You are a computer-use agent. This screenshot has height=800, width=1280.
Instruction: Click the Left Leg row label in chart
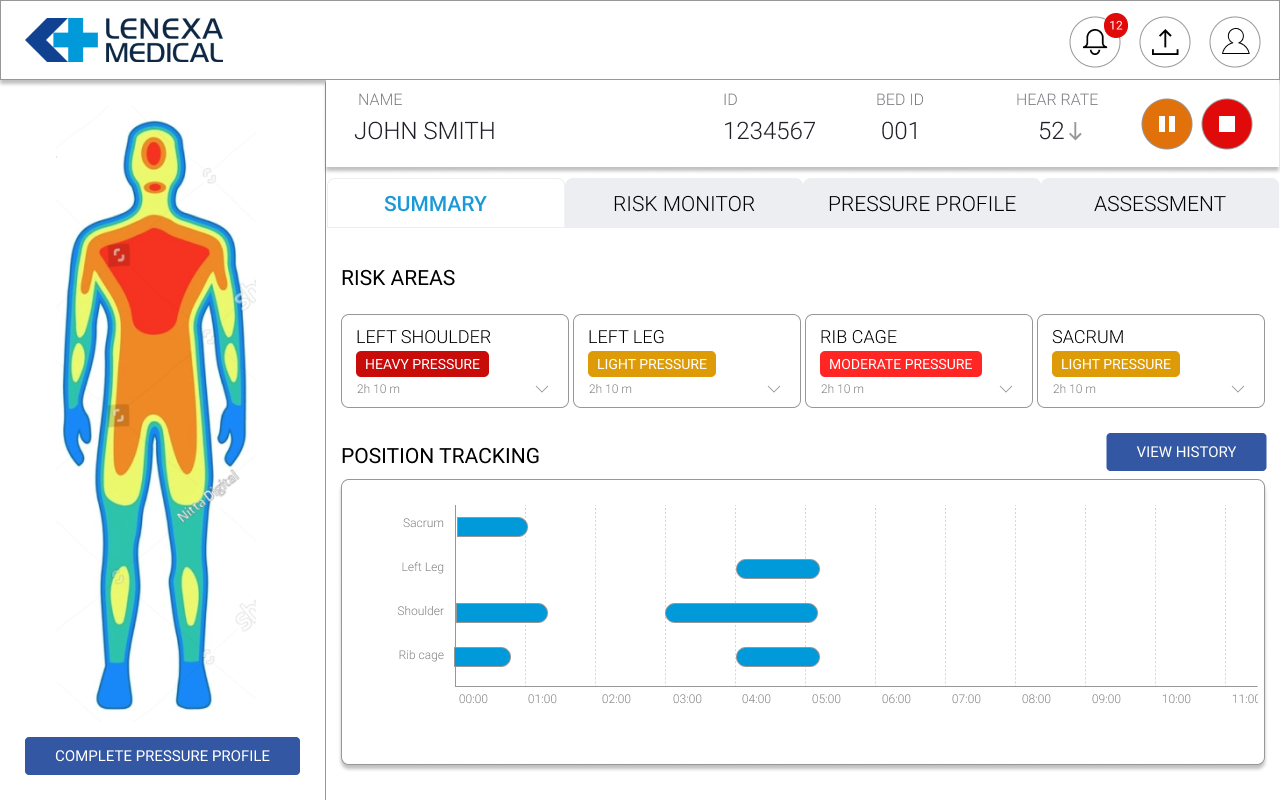pos(422,567)
